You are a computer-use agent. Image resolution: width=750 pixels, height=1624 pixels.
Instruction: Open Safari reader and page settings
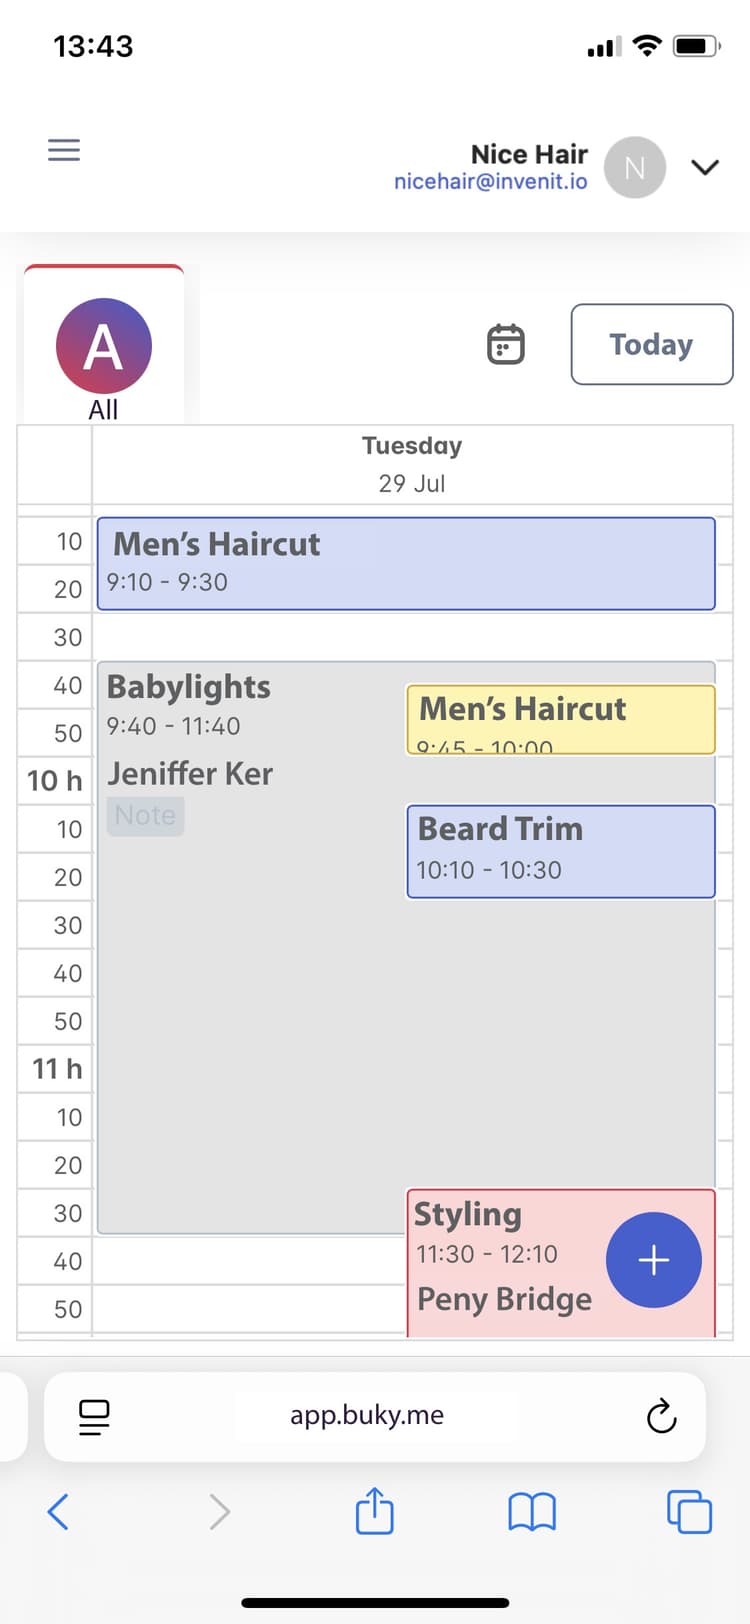93,1416
